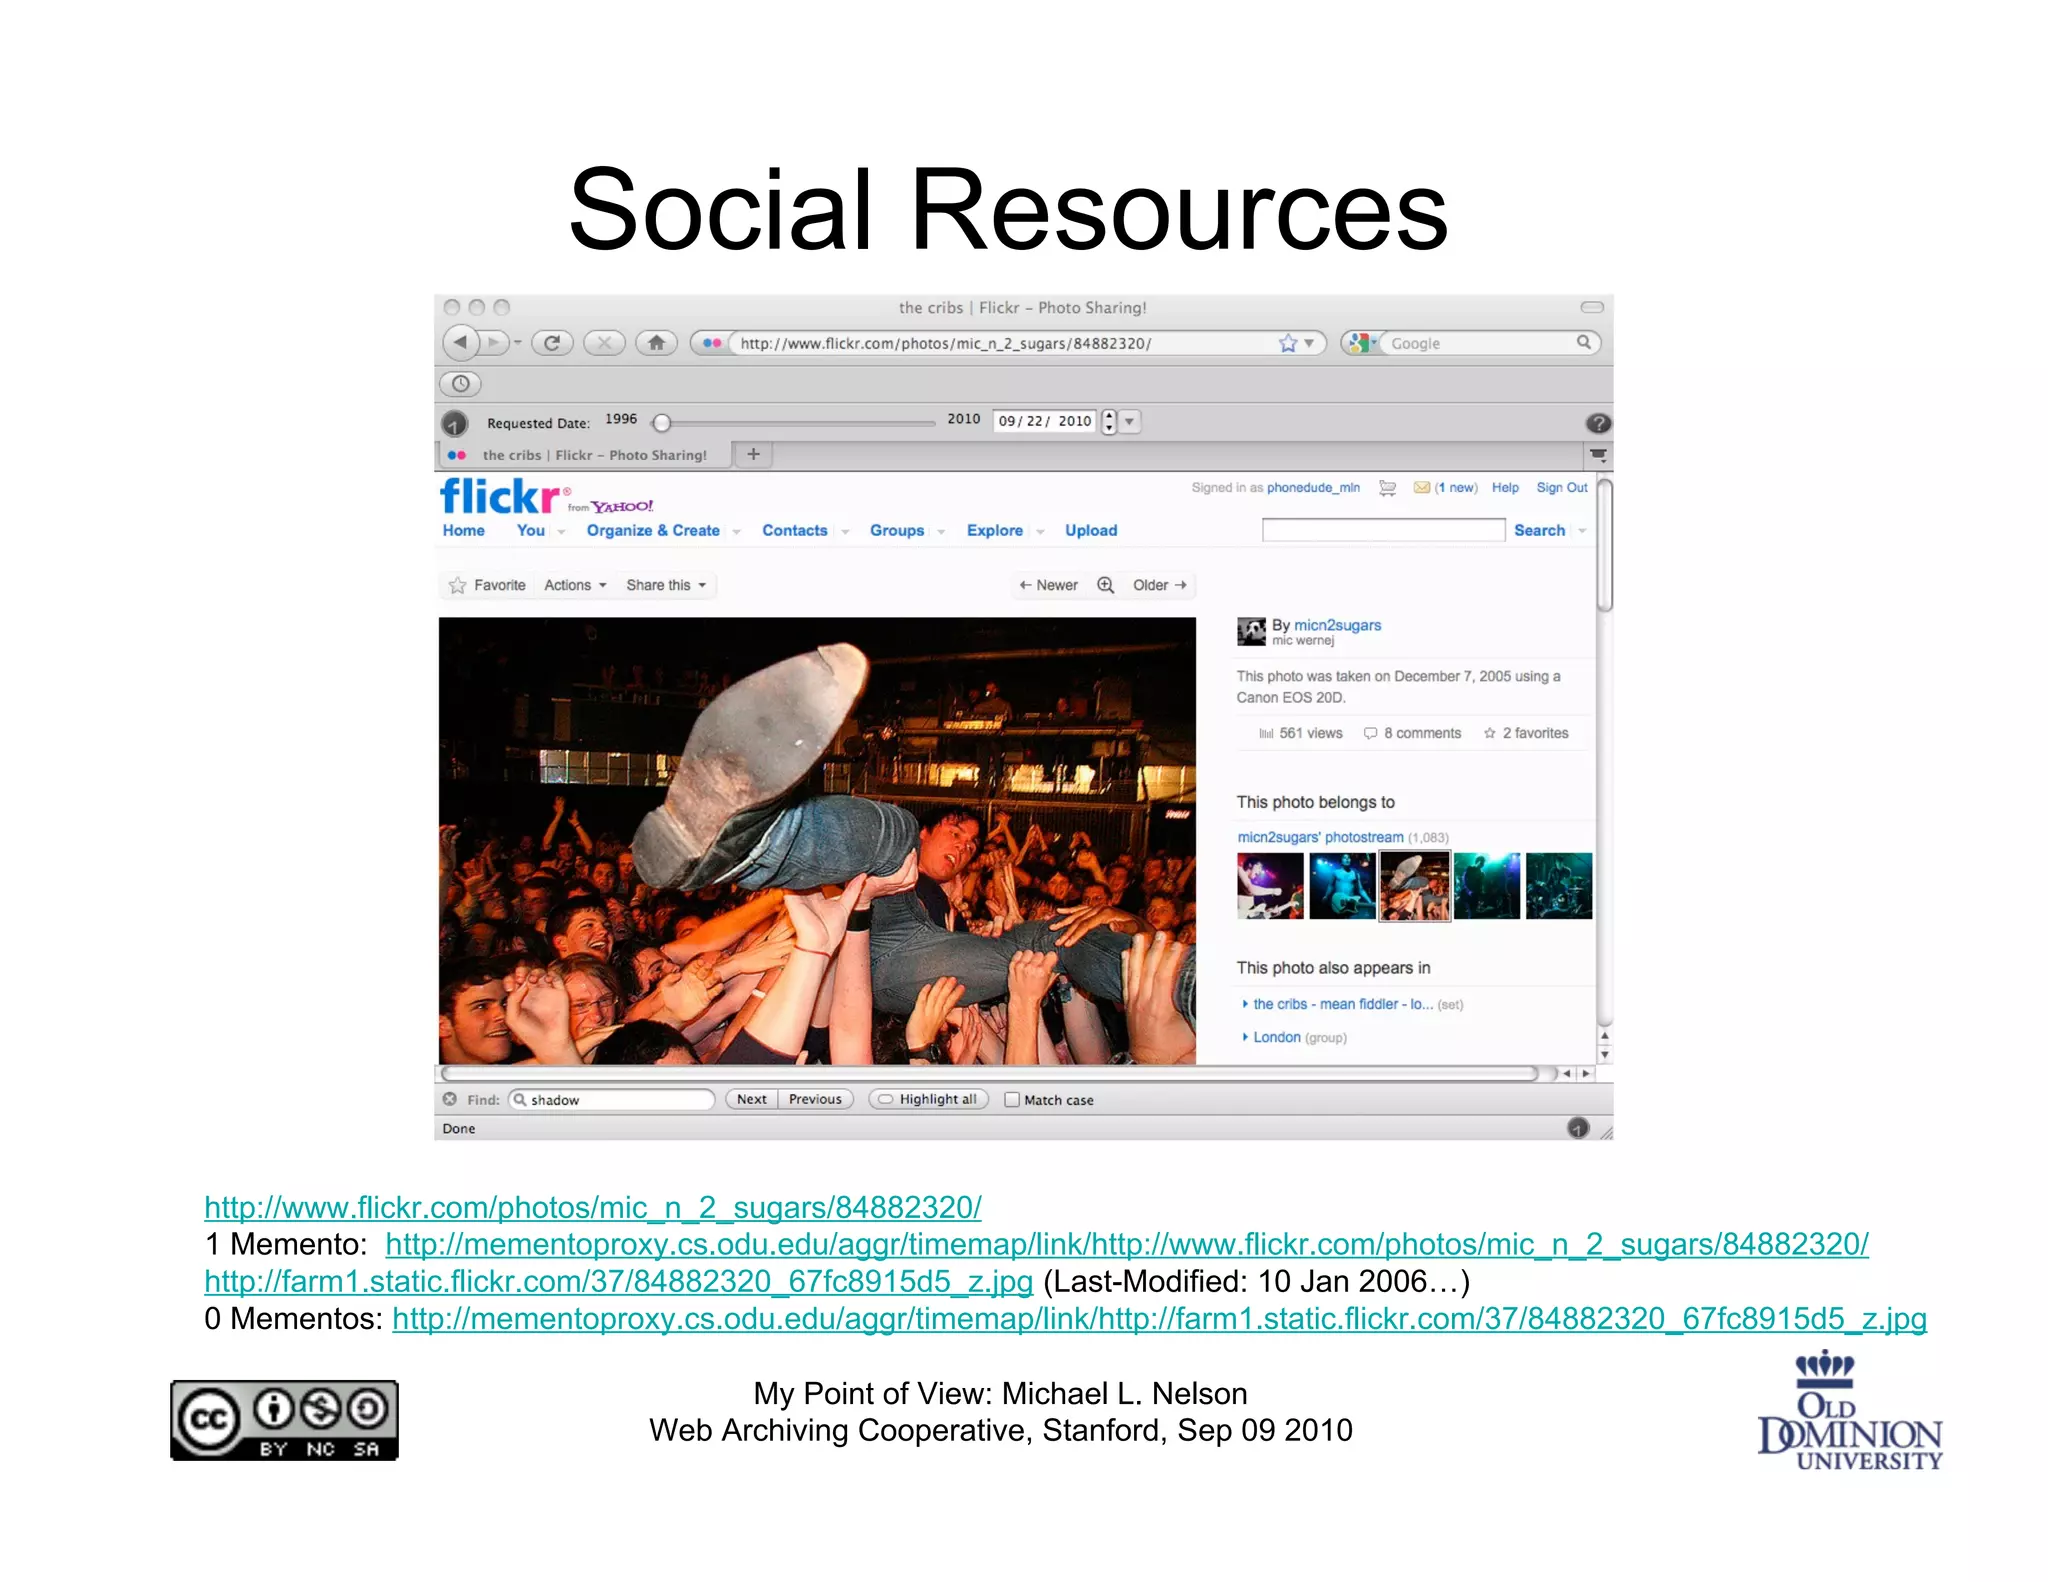
Task: Open the Explore menu item
Action: tap(995, 531)
